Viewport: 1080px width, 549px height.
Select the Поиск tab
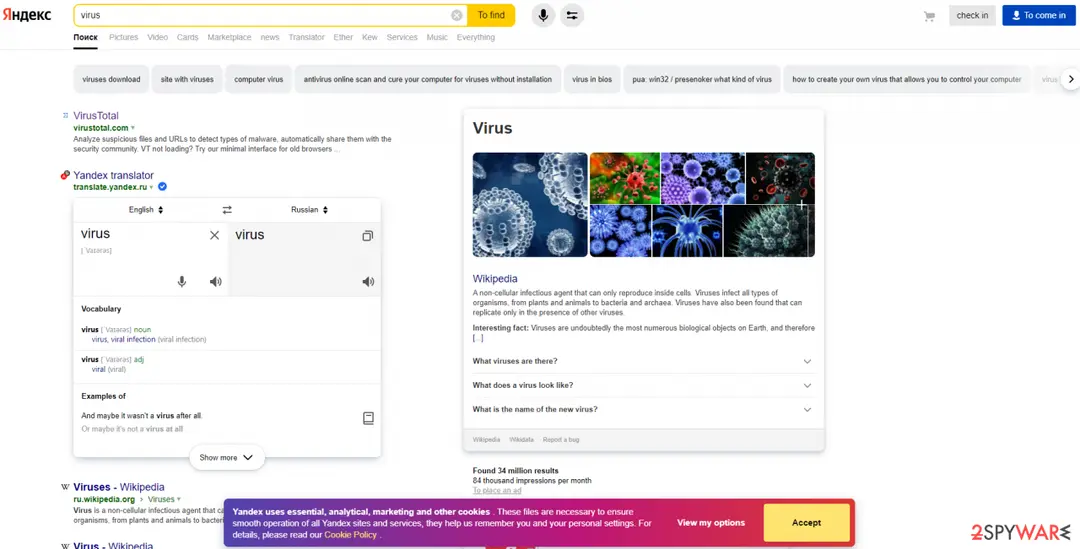click(85, 37)
